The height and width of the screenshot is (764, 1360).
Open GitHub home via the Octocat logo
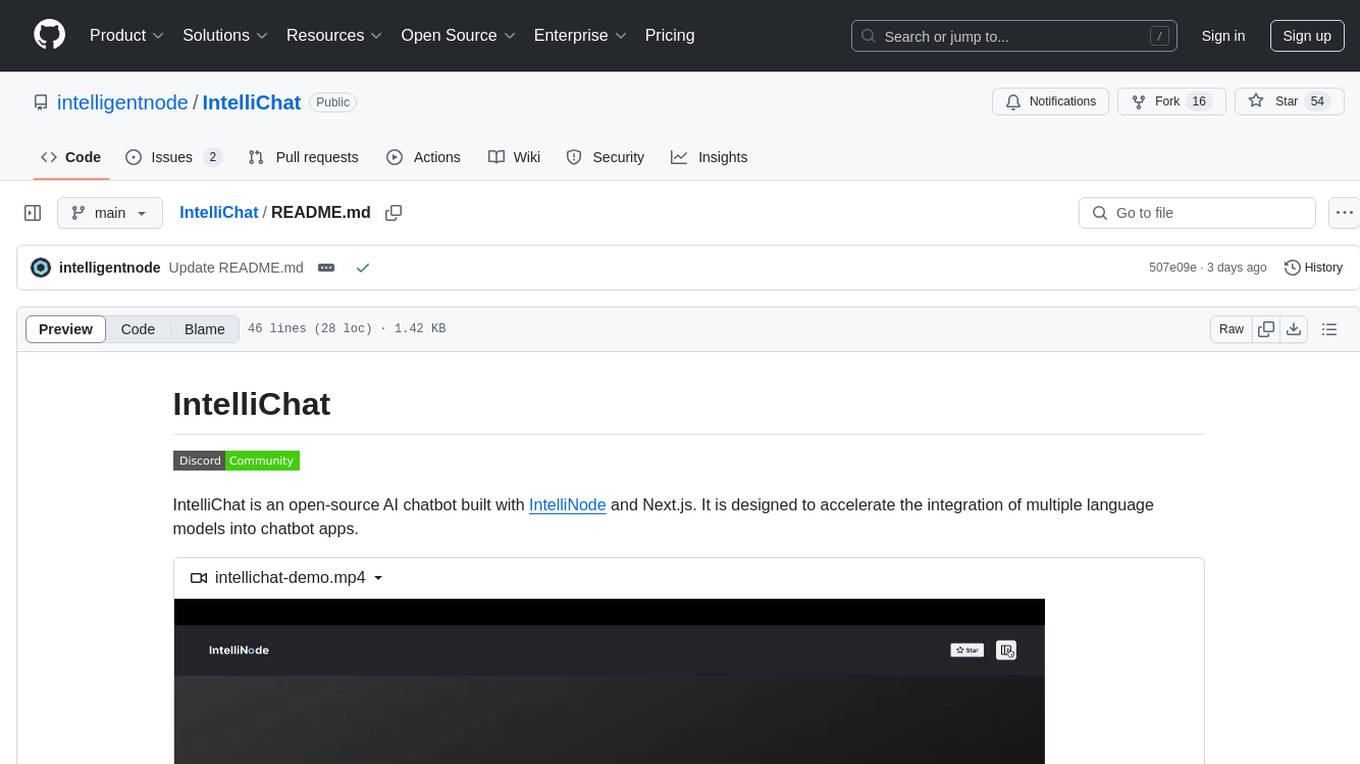[50, 35]
